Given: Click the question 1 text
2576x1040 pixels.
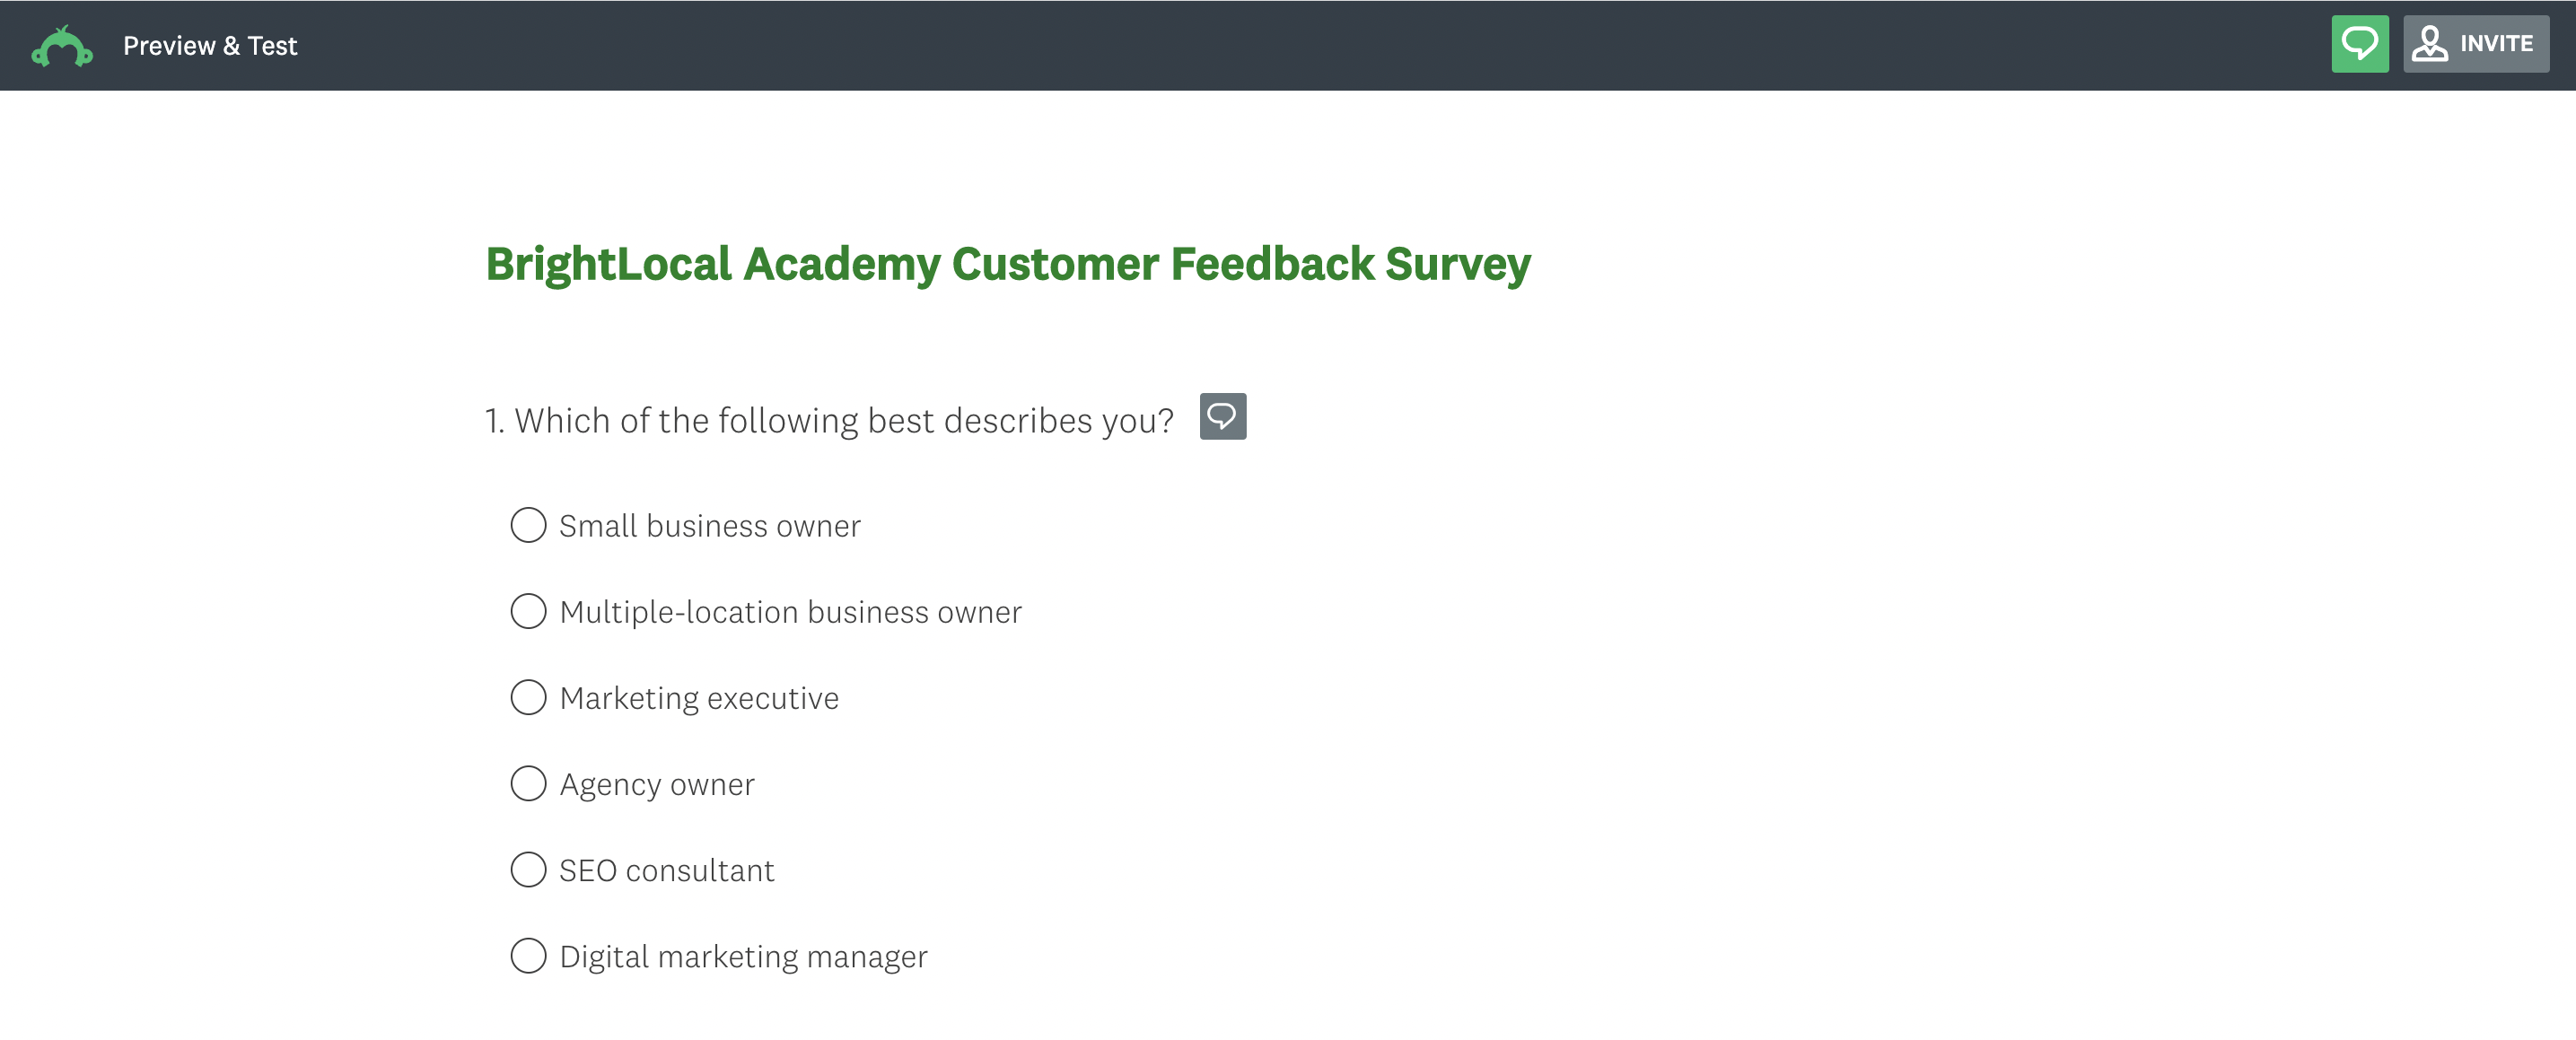Looking at the screenshot, I should coord(830,420).
